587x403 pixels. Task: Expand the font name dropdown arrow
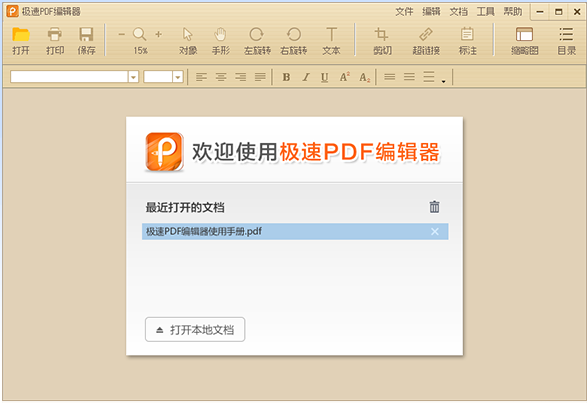tap(133, 77)
